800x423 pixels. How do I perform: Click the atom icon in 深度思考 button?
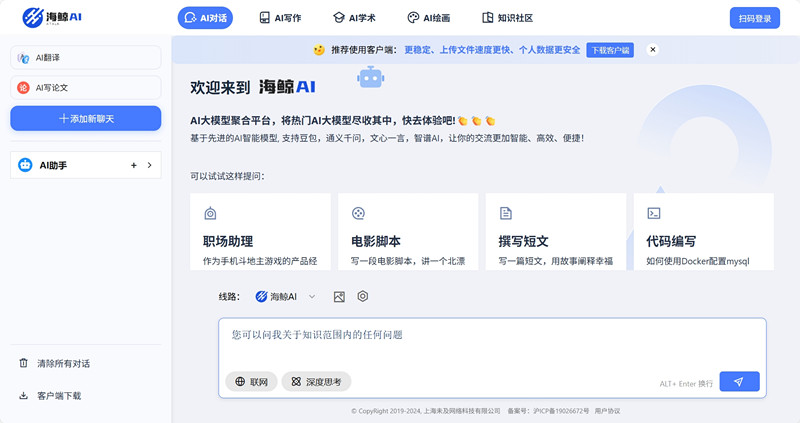coord(296,382)
